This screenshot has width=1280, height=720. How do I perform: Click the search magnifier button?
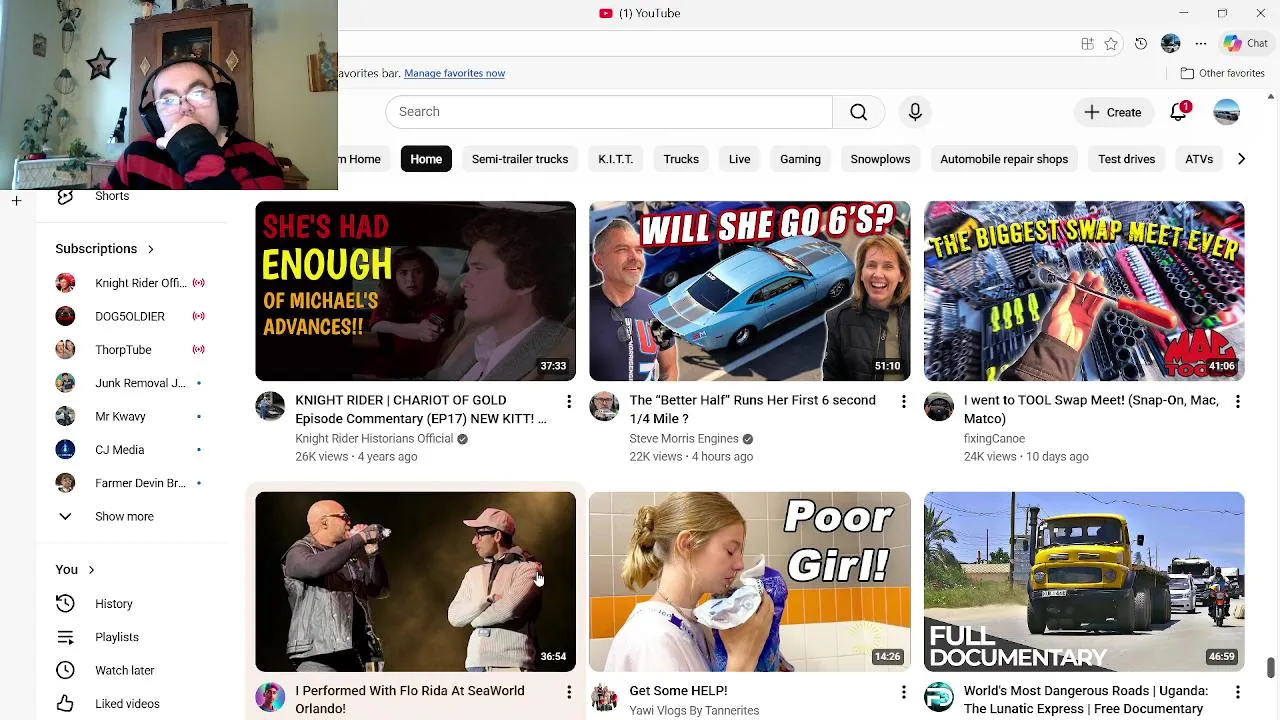click(x=858, y=112)
